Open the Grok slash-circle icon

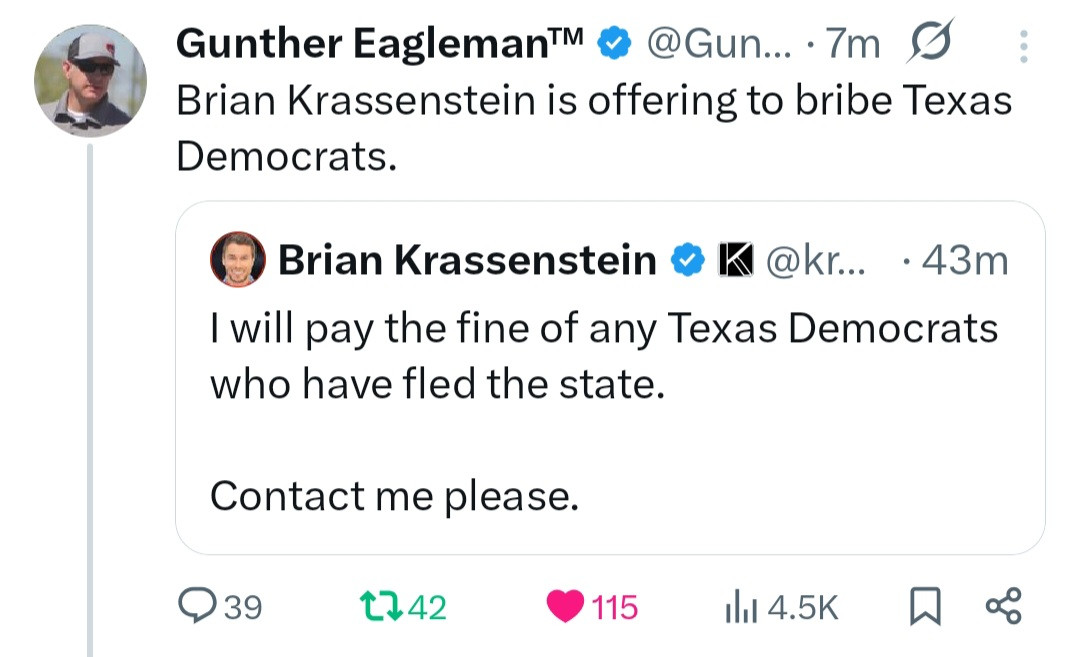(930, 42)
